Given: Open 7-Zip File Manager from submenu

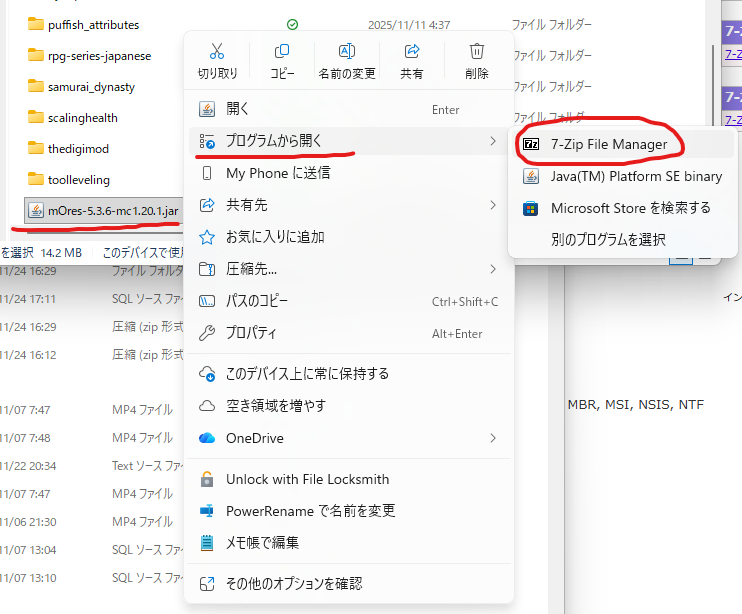Looking at the screenshot, I should coord(608,145).
